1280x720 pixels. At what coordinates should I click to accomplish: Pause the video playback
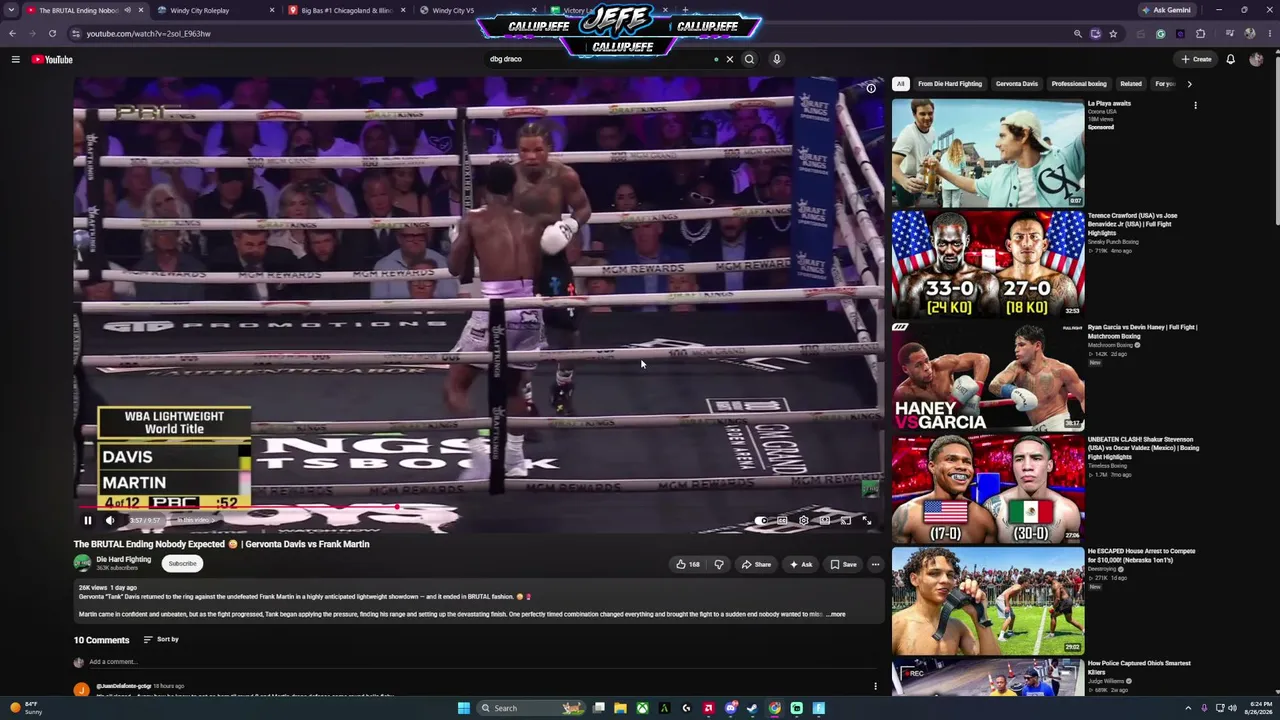point(88,520)
